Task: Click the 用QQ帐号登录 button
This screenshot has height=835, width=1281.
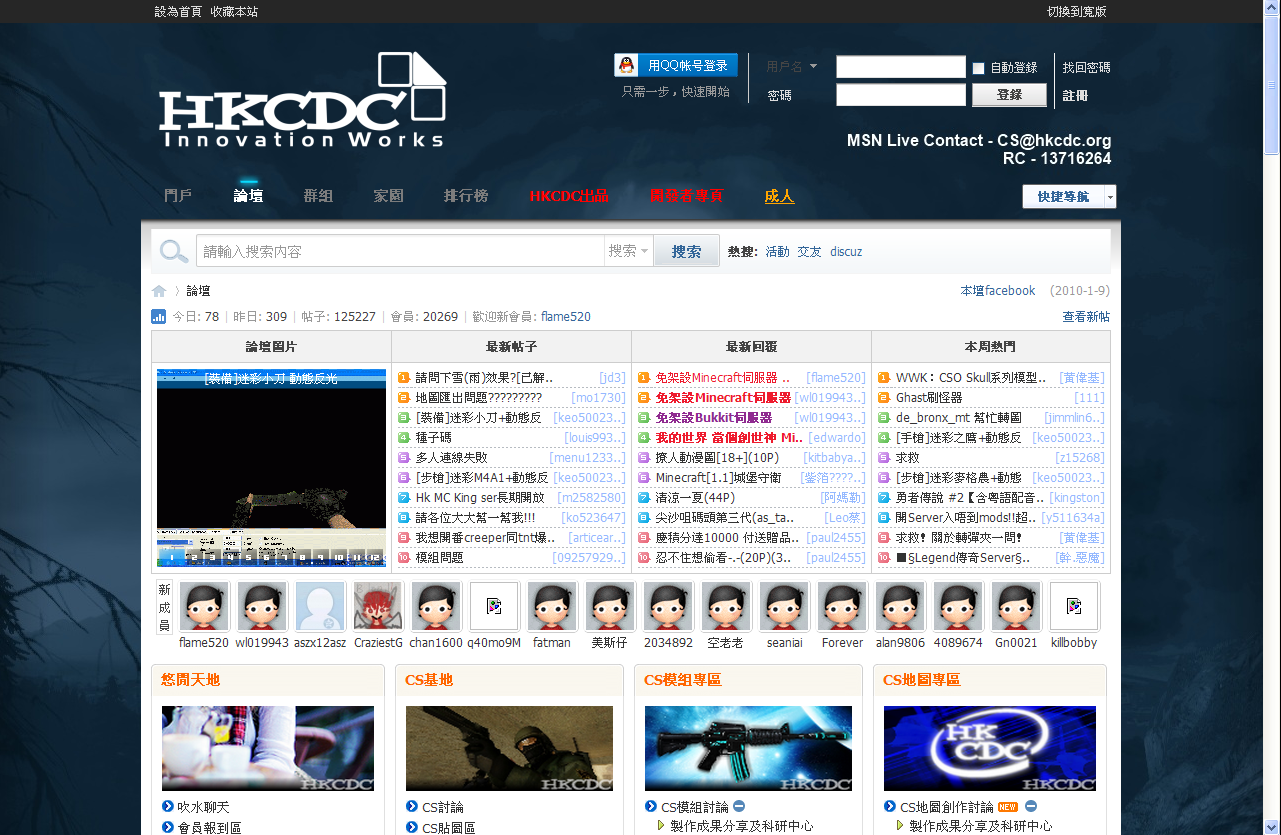Action: tap(676, 66)
